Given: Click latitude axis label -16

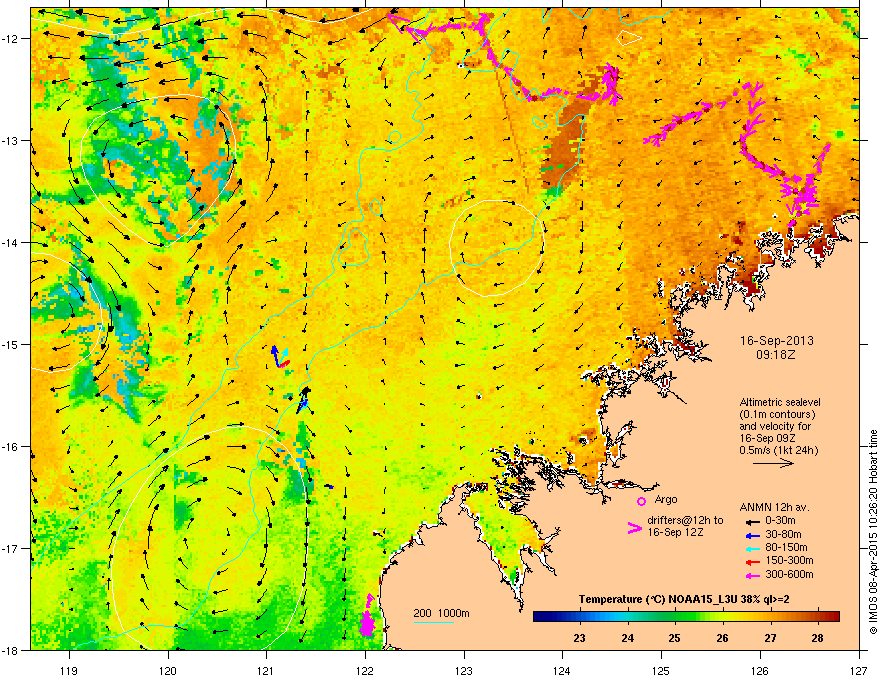Looking at the screenshot, I should (x=11, y=447).
